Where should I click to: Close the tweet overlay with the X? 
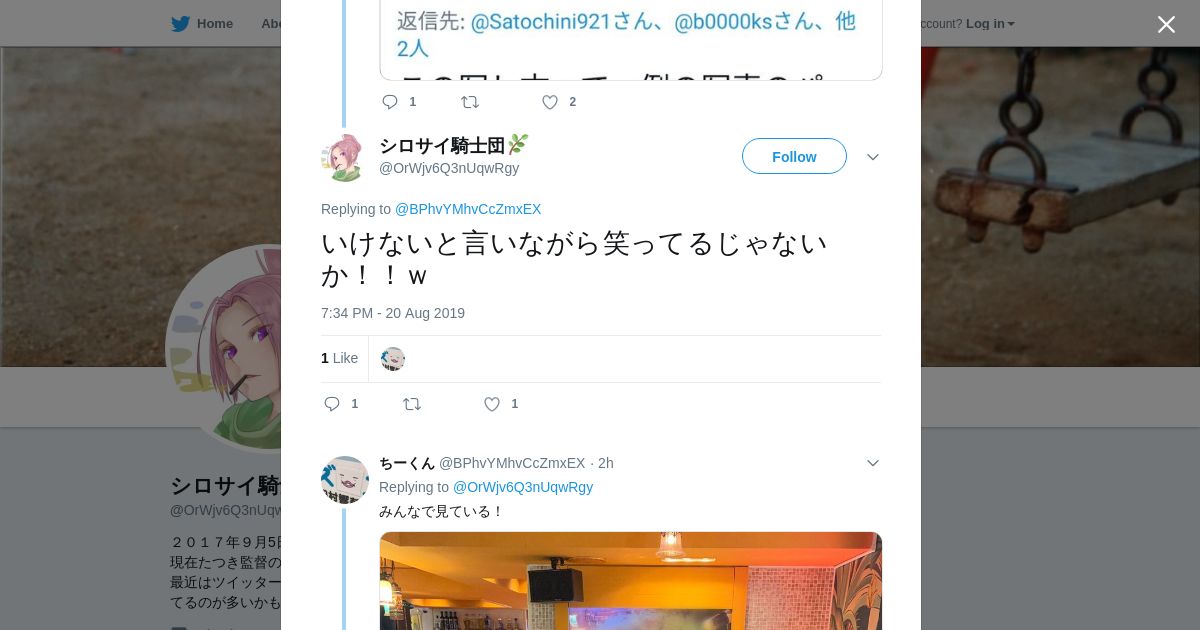(1166, 24)
